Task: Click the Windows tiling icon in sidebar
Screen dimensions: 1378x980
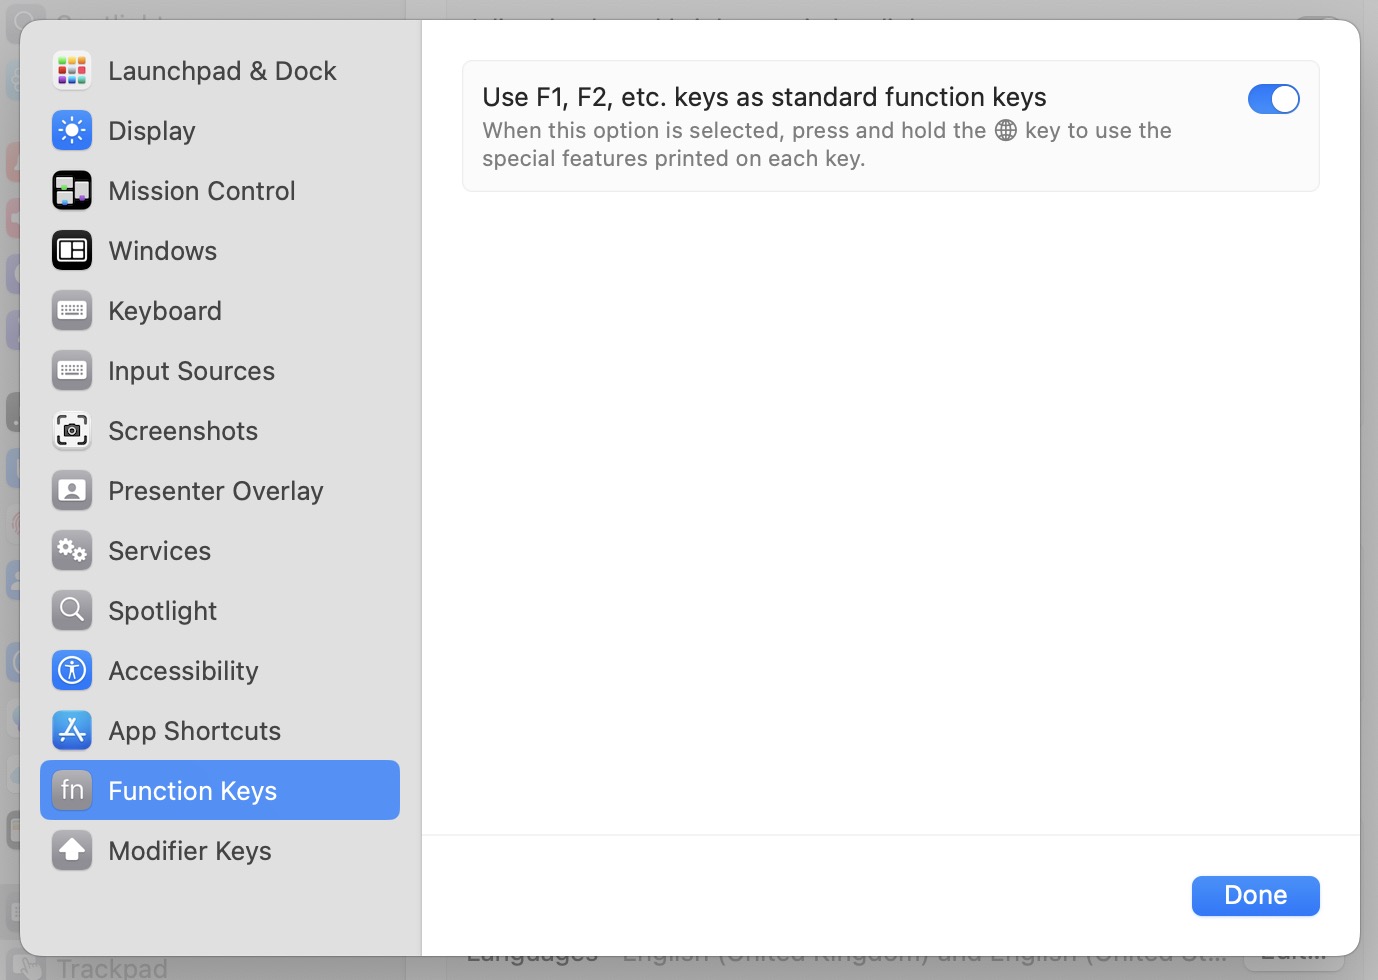Action: 71,250
